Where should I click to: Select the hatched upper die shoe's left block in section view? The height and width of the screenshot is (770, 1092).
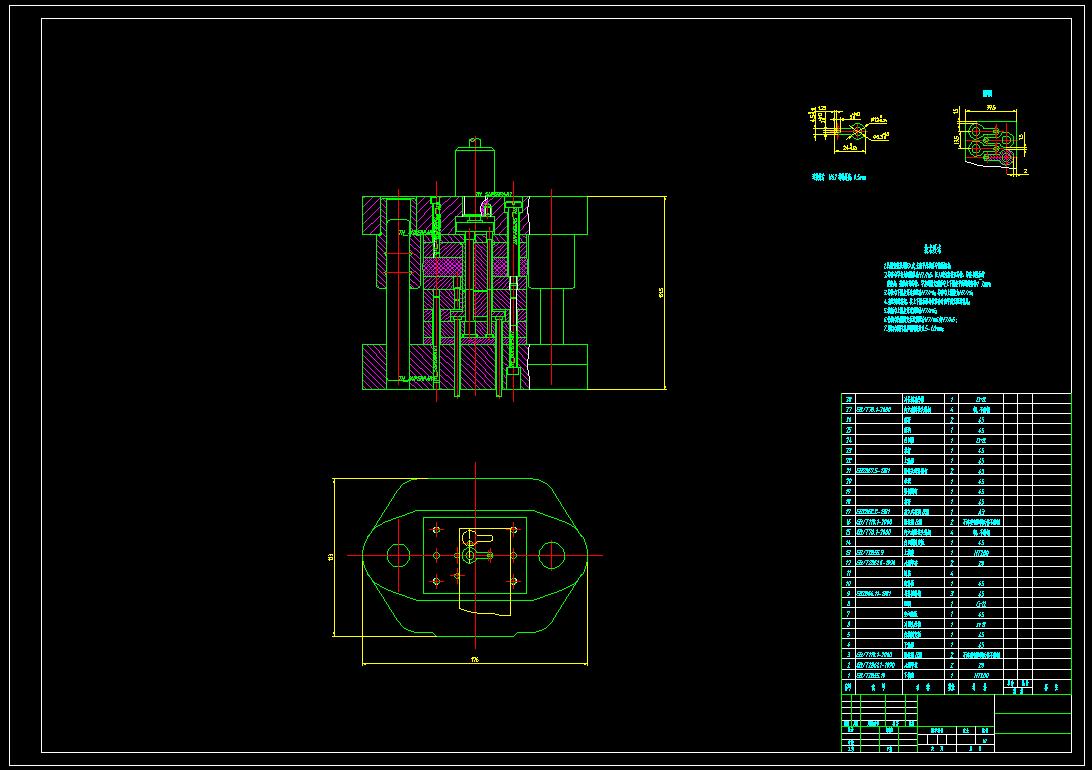(x=373, y=216)
